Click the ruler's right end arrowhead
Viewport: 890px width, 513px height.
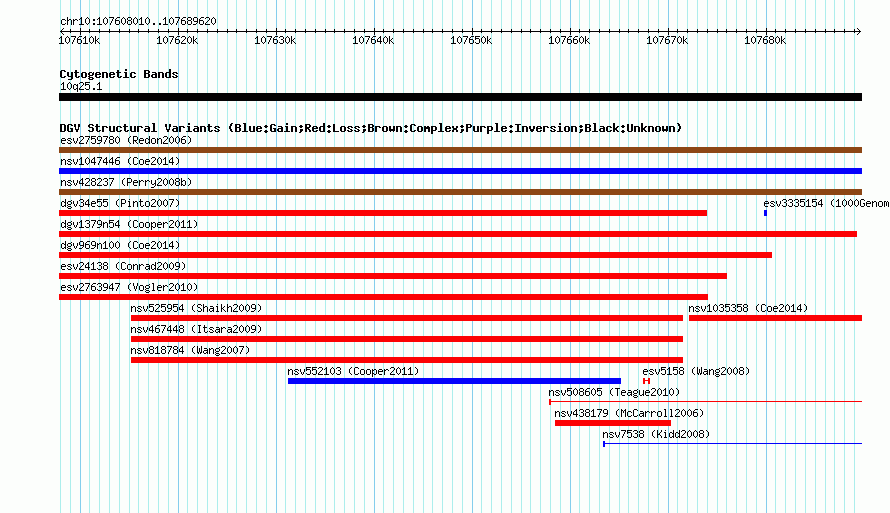tap(859, 31)
